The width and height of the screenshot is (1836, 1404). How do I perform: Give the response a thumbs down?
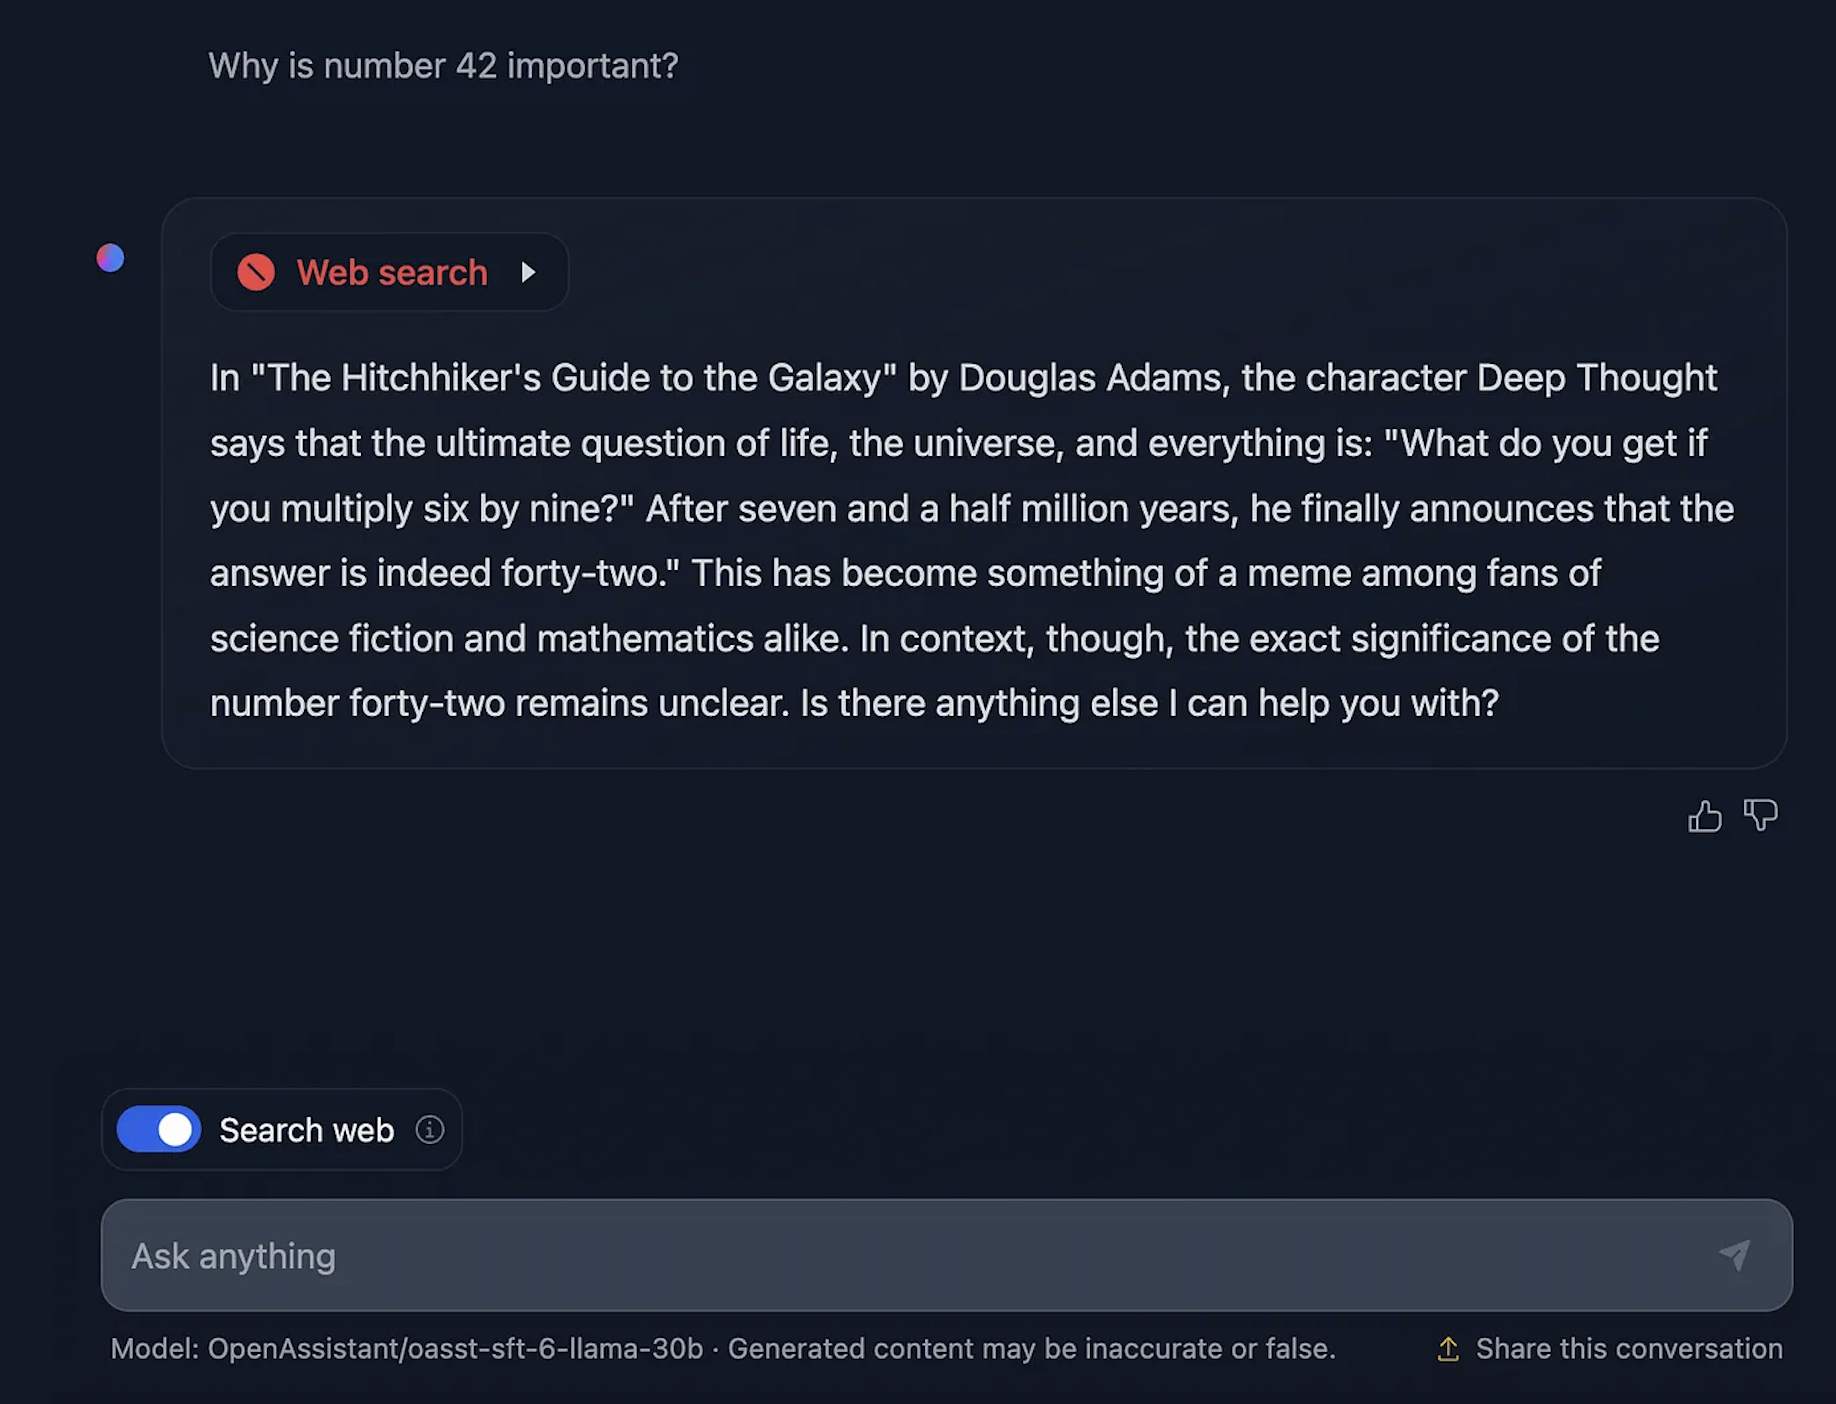(1761, 817)
